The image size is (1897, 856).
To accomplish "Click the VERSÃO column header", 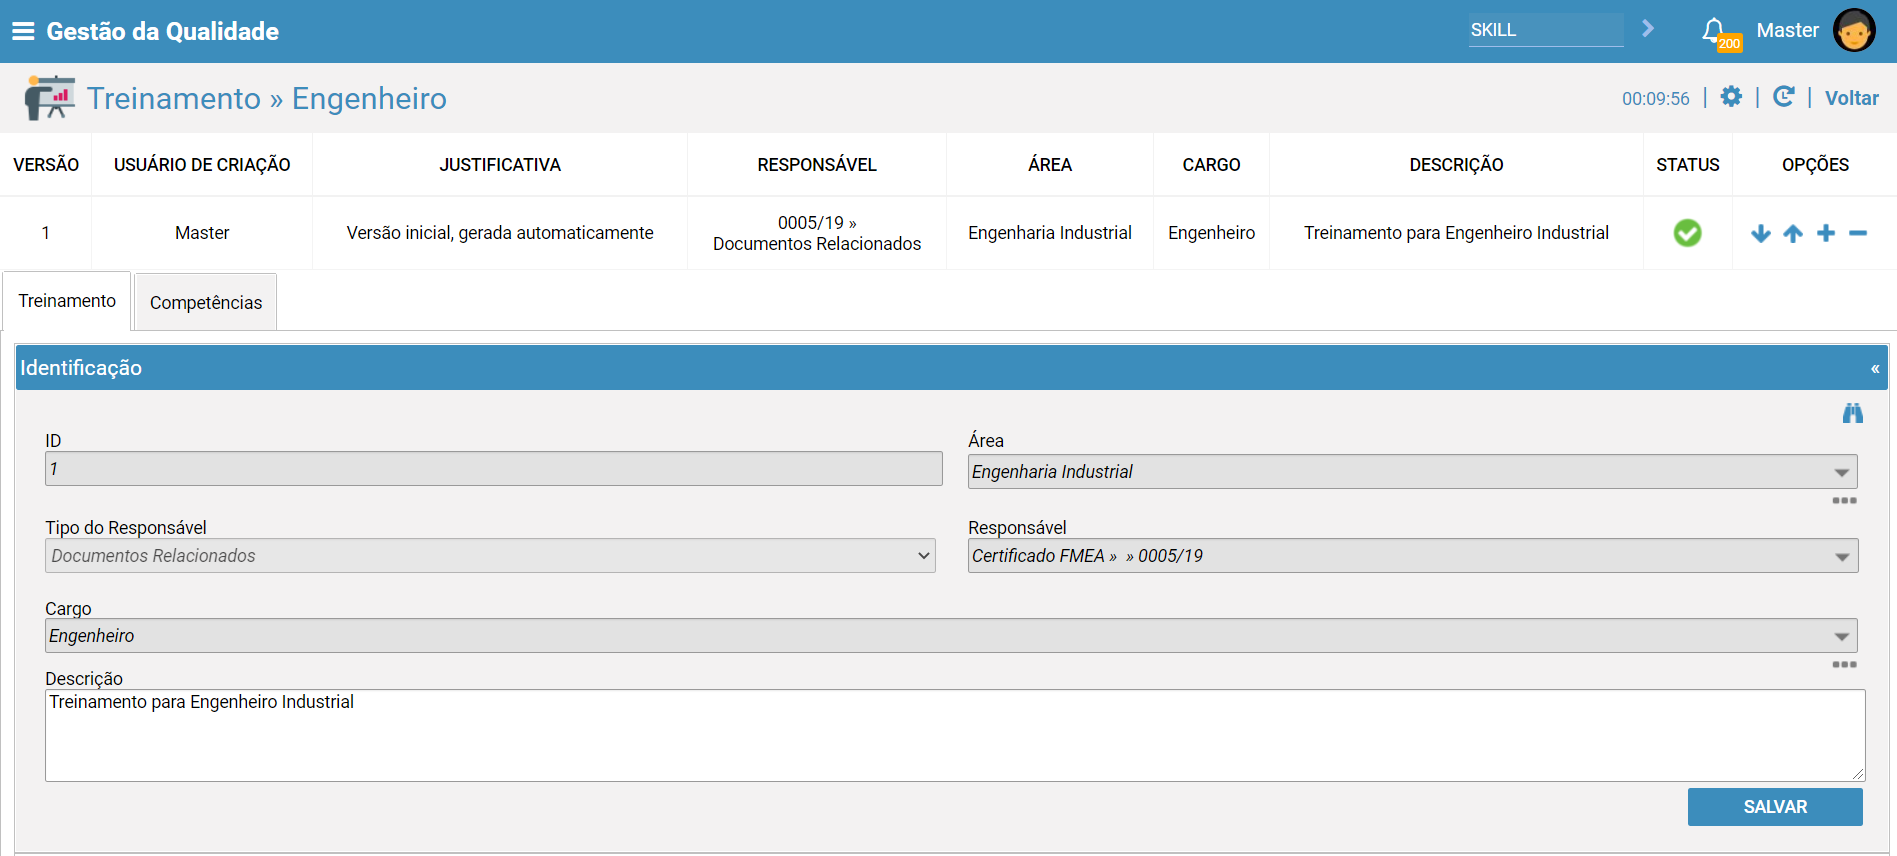I will 46,165.
